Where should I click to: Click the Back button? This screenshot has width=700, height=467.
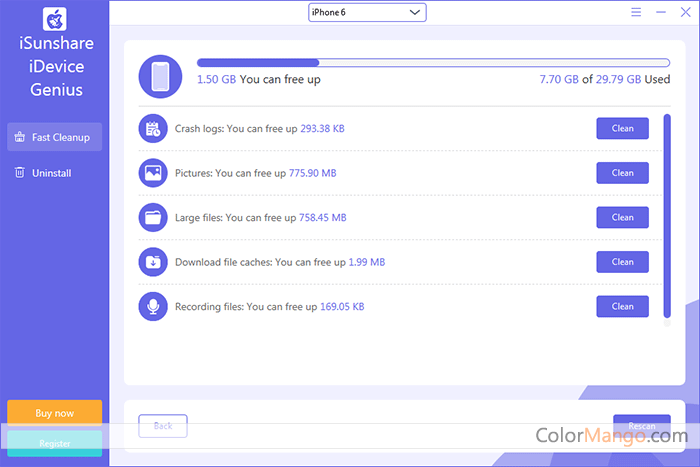[163, 426]
